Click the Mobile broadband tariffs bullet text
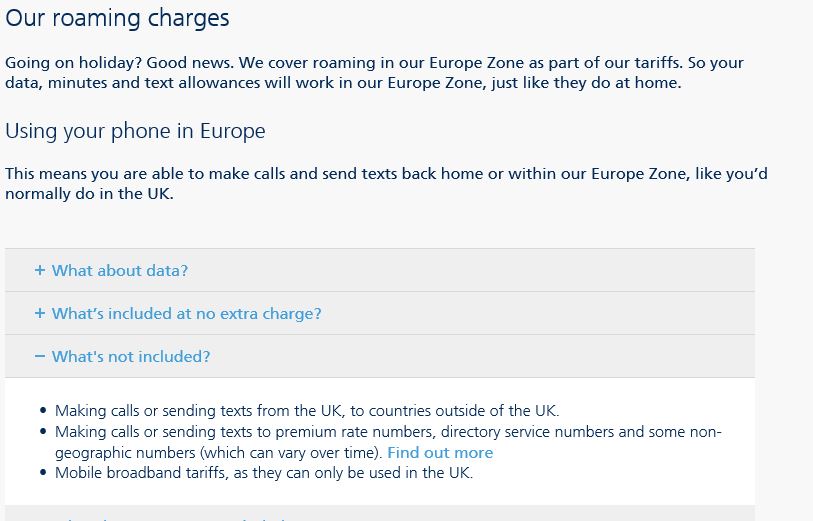The width and height of the screenshot is (813, 521). point(264,473)
